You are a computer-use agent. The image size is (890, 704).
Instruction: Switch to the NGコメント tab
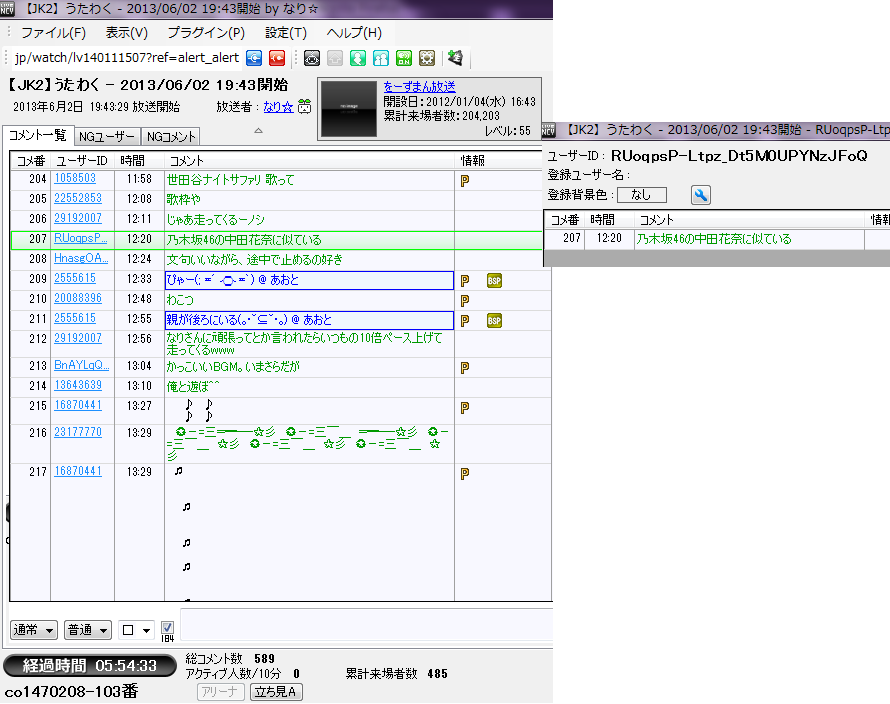click(x=171, y=136)
